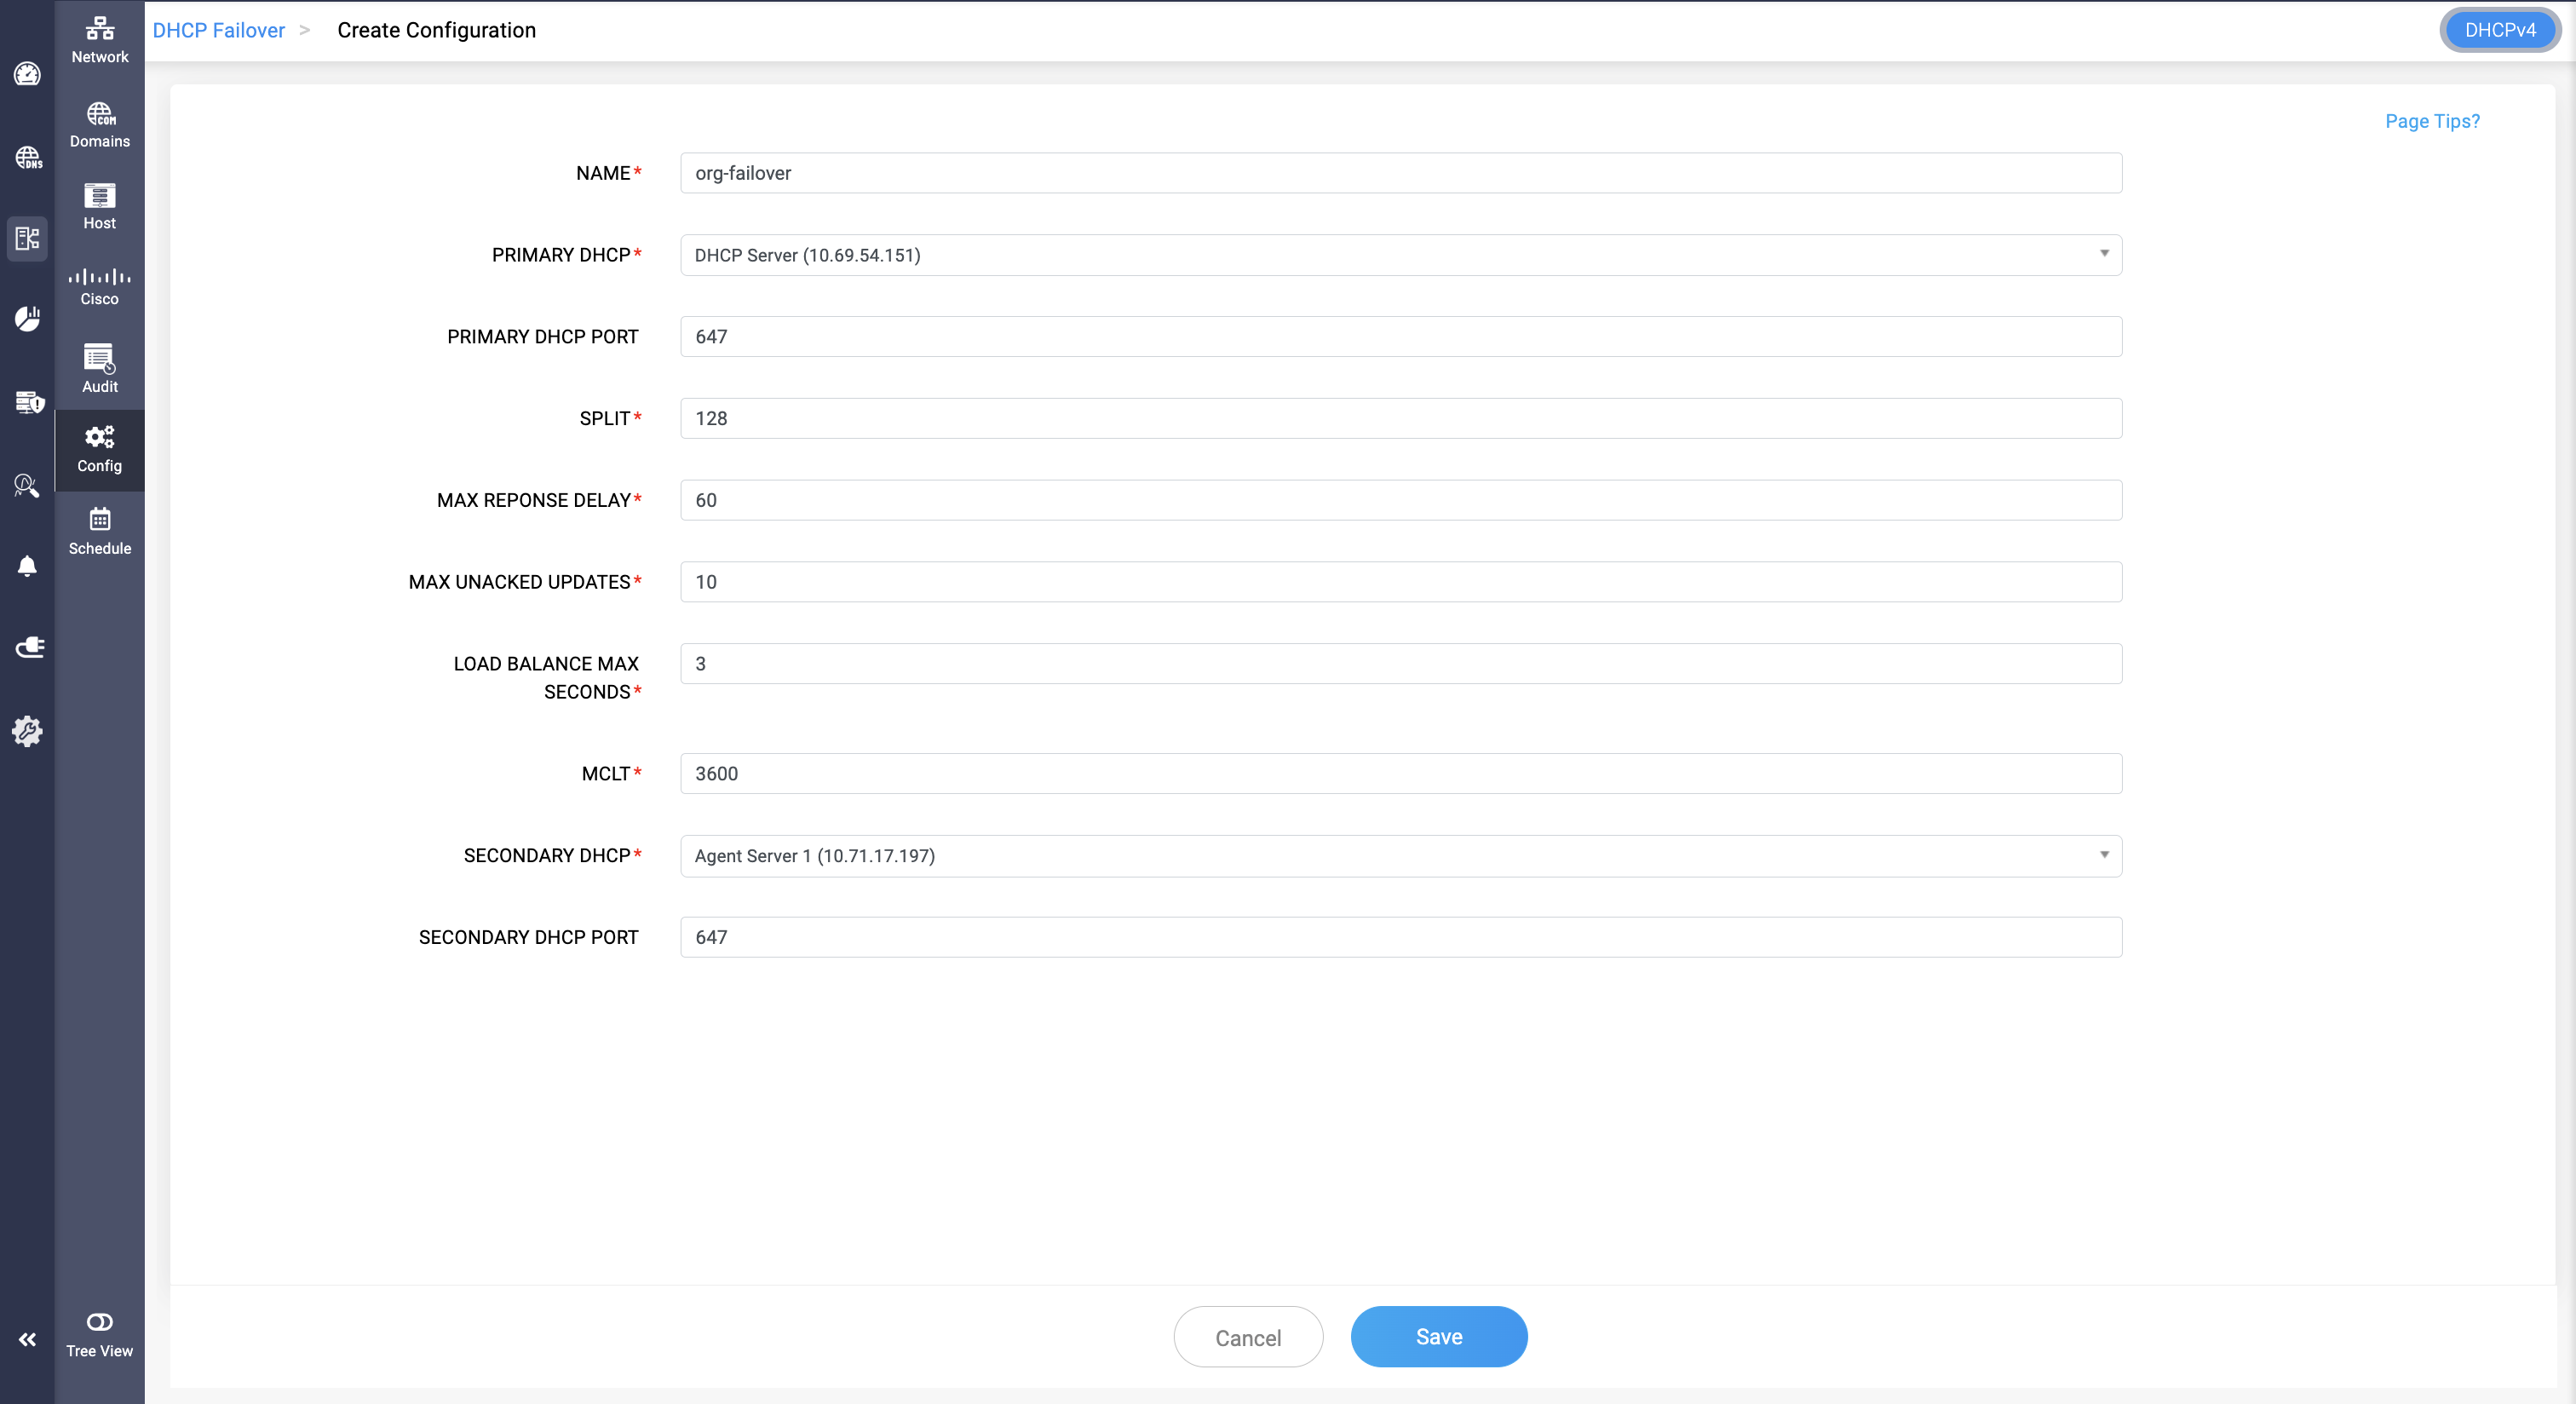The width and height of the screenshot is (2576, 1404).
Task: Open the Host sidebar item
Action: (x=99, y=206)
